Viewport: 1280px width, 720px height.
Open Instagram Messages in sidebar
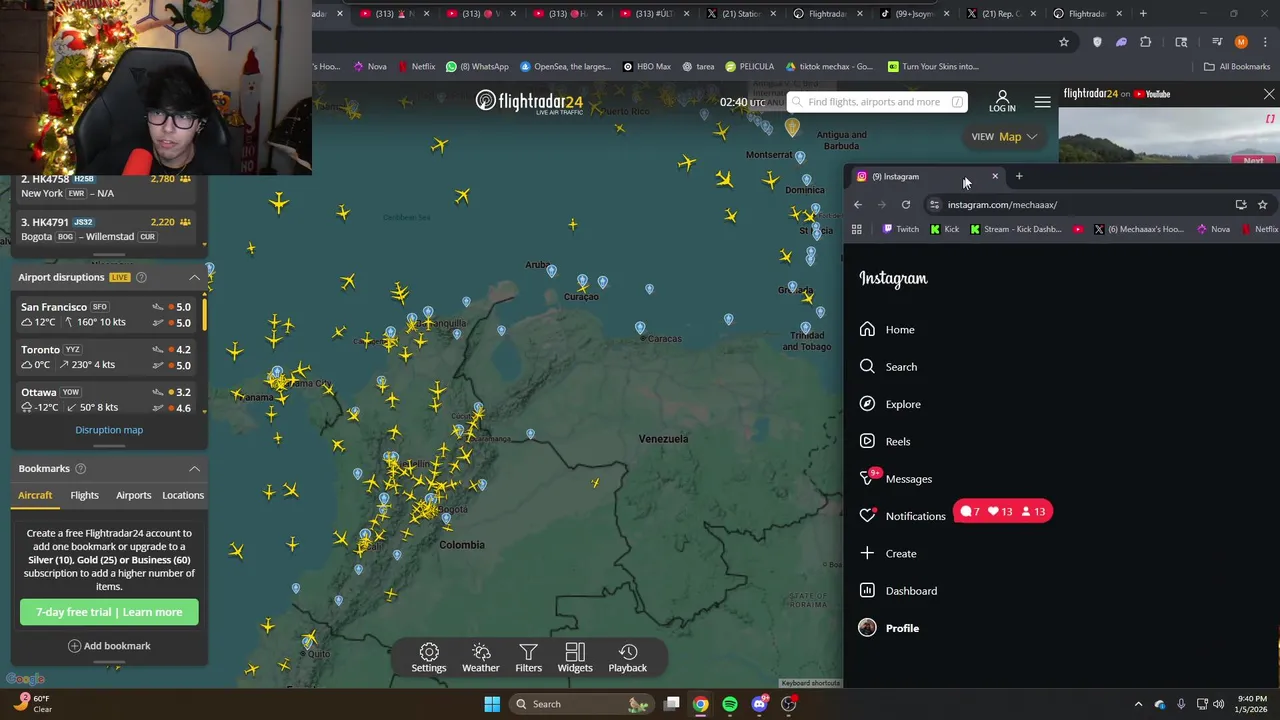pos(895,479)
